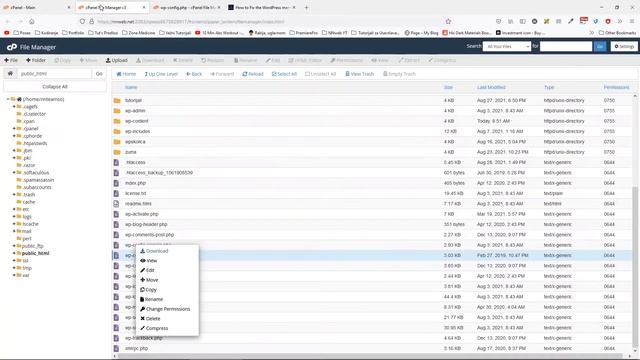The image size is (640, 360).
Task: Click the Go button next to the search field
Action: [600, 47]
